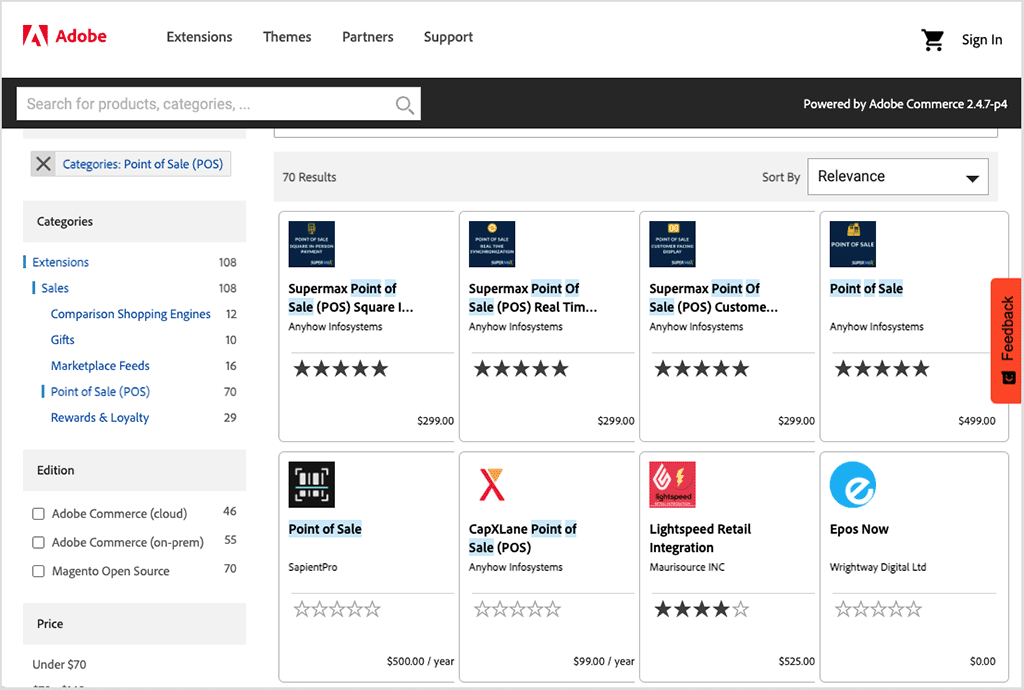Click the Price filter header
Image resolution: width=1024 pixels, height=690 pixels.
(x=135, y=623)
